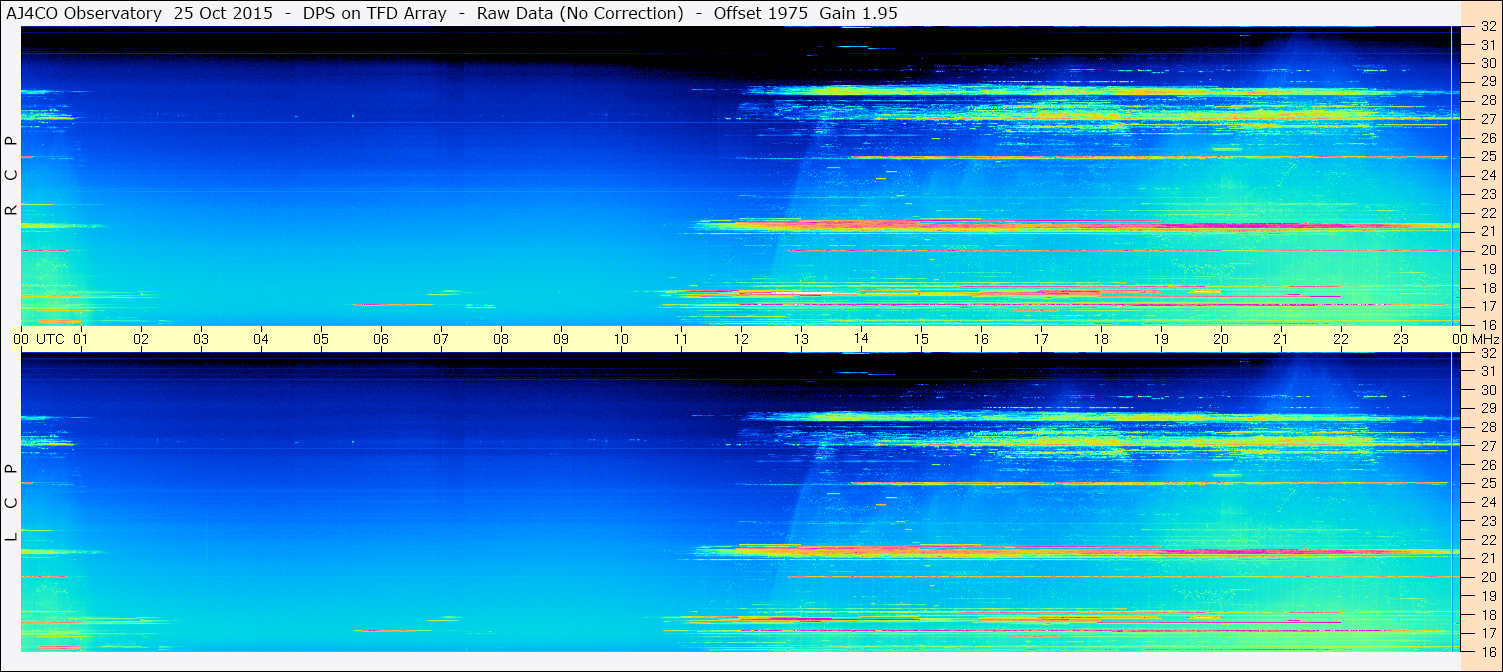Select hour 06 on the time axis
This screenshot has width=1503, height=672.
coord(381,339)
